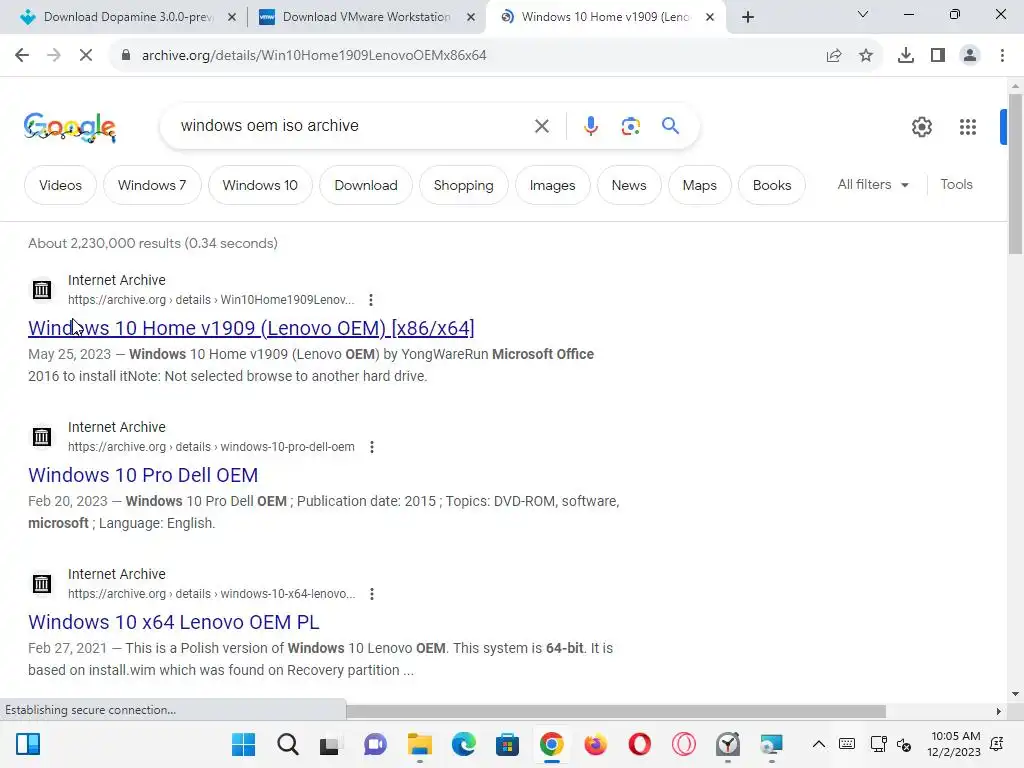The width and height of the screenshot is (1024, 768).
Task: View site info lock icon
Action: (125, 56)
